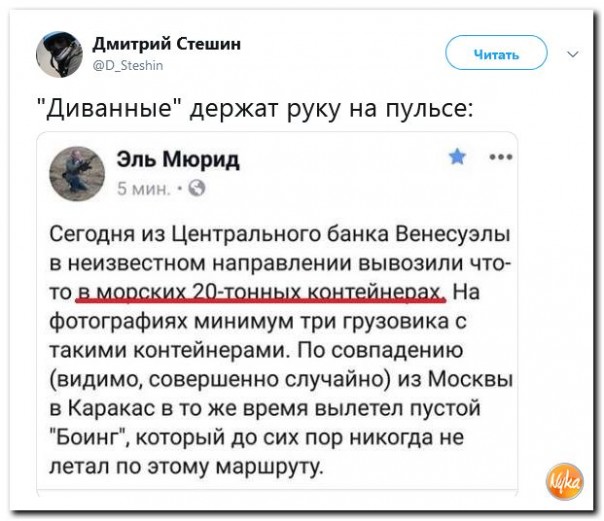Open Дмитрий Стешин's profile avatar
604x521 pixels.
pyautogui.click(x=60, y=54)
